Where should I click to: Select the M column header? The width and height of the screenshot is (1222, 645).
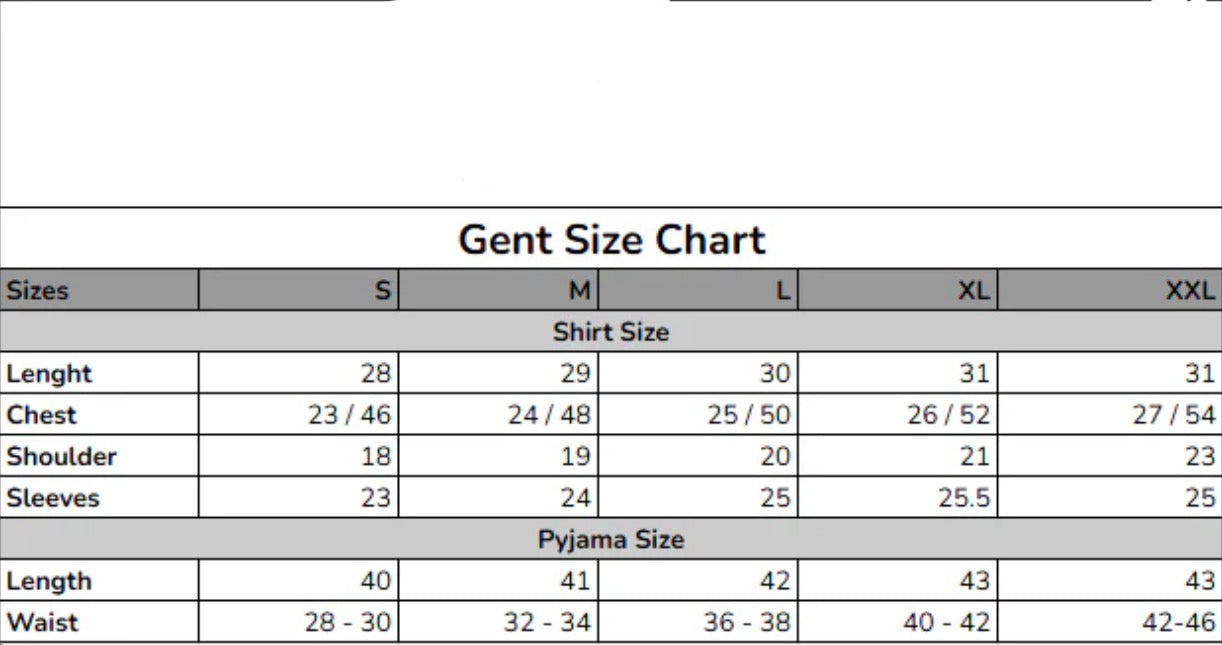pos(498,290)
